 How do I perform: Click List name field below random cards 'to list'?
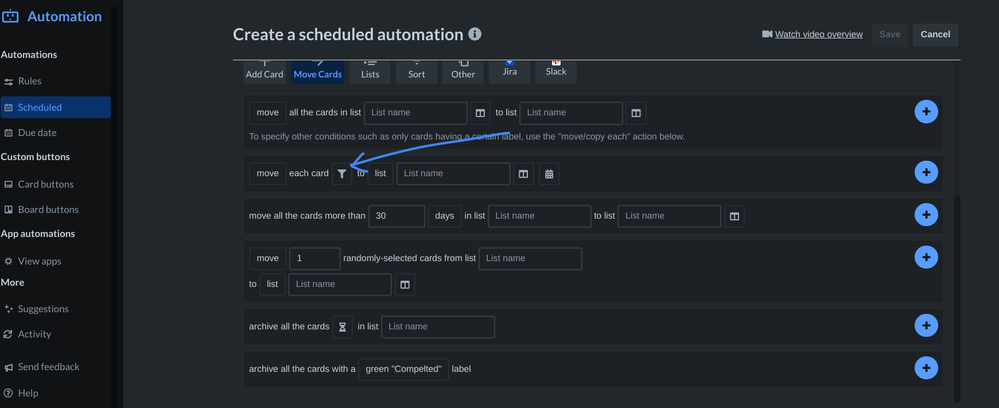(340, 284)
